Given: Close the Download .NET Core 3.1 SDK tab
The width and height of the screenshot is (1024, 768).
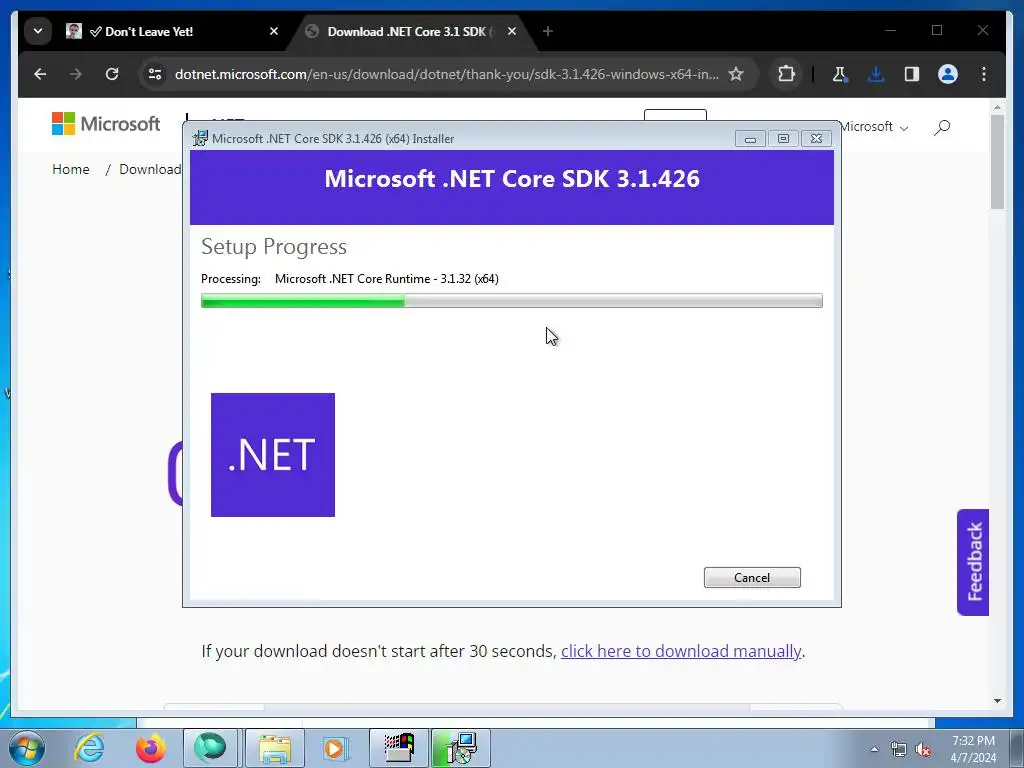Looking at the screenshot, I should pyautogui.click(x=512, y=31).
